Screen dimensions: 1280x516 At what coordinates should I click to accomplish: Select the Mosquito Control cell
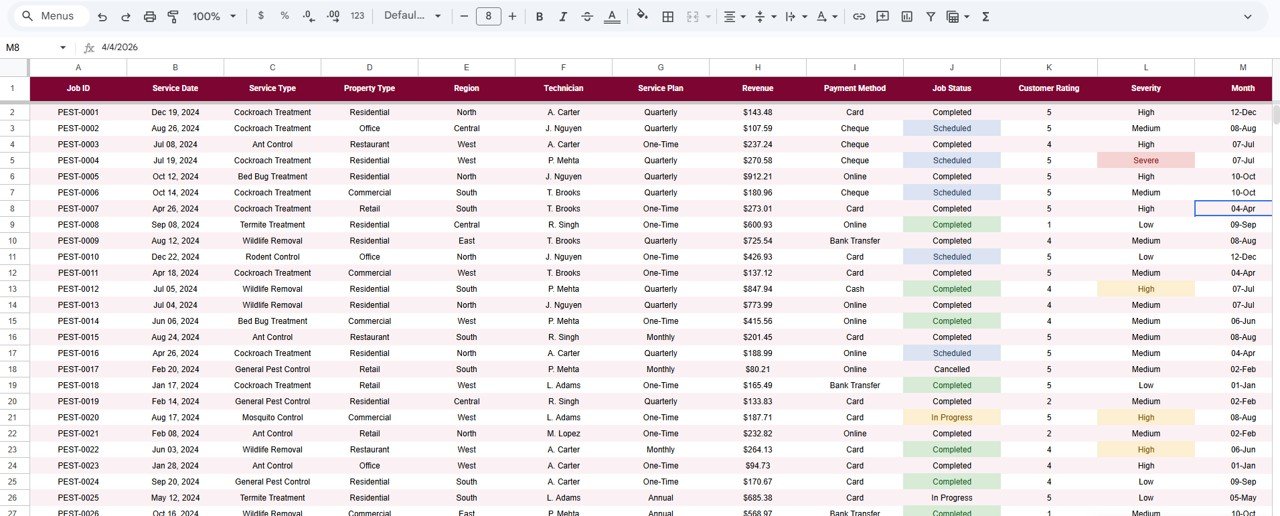click(x=272, y=417)
